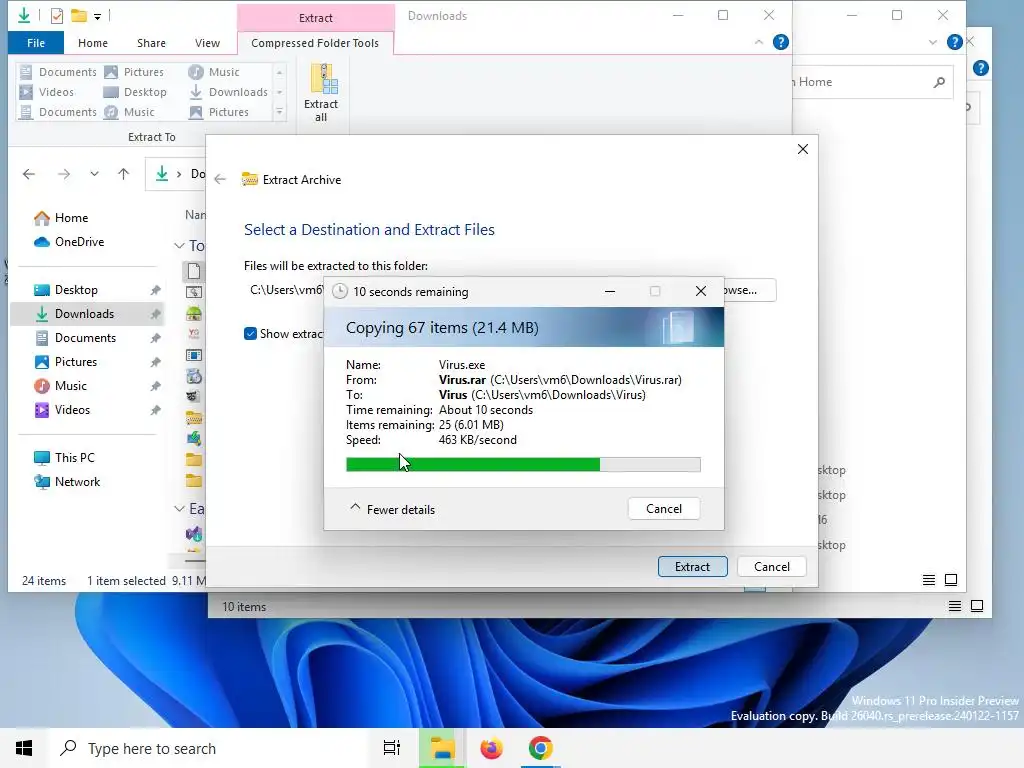Open the Windows Start menu
Image resolution: width=1024 pixels, height=768 pixels.
click(24, 748)
